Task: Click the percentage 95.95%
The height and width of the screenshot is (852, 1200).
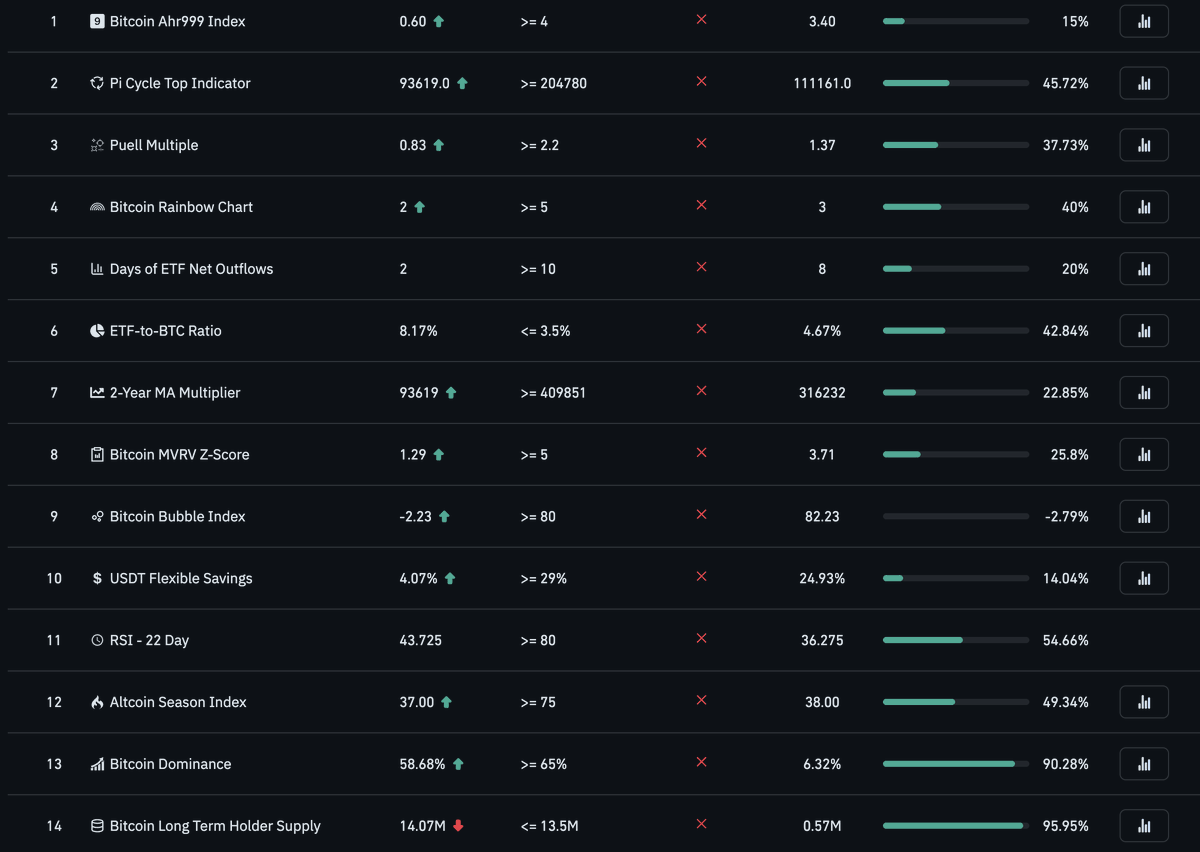Action: coord(1066,826)
